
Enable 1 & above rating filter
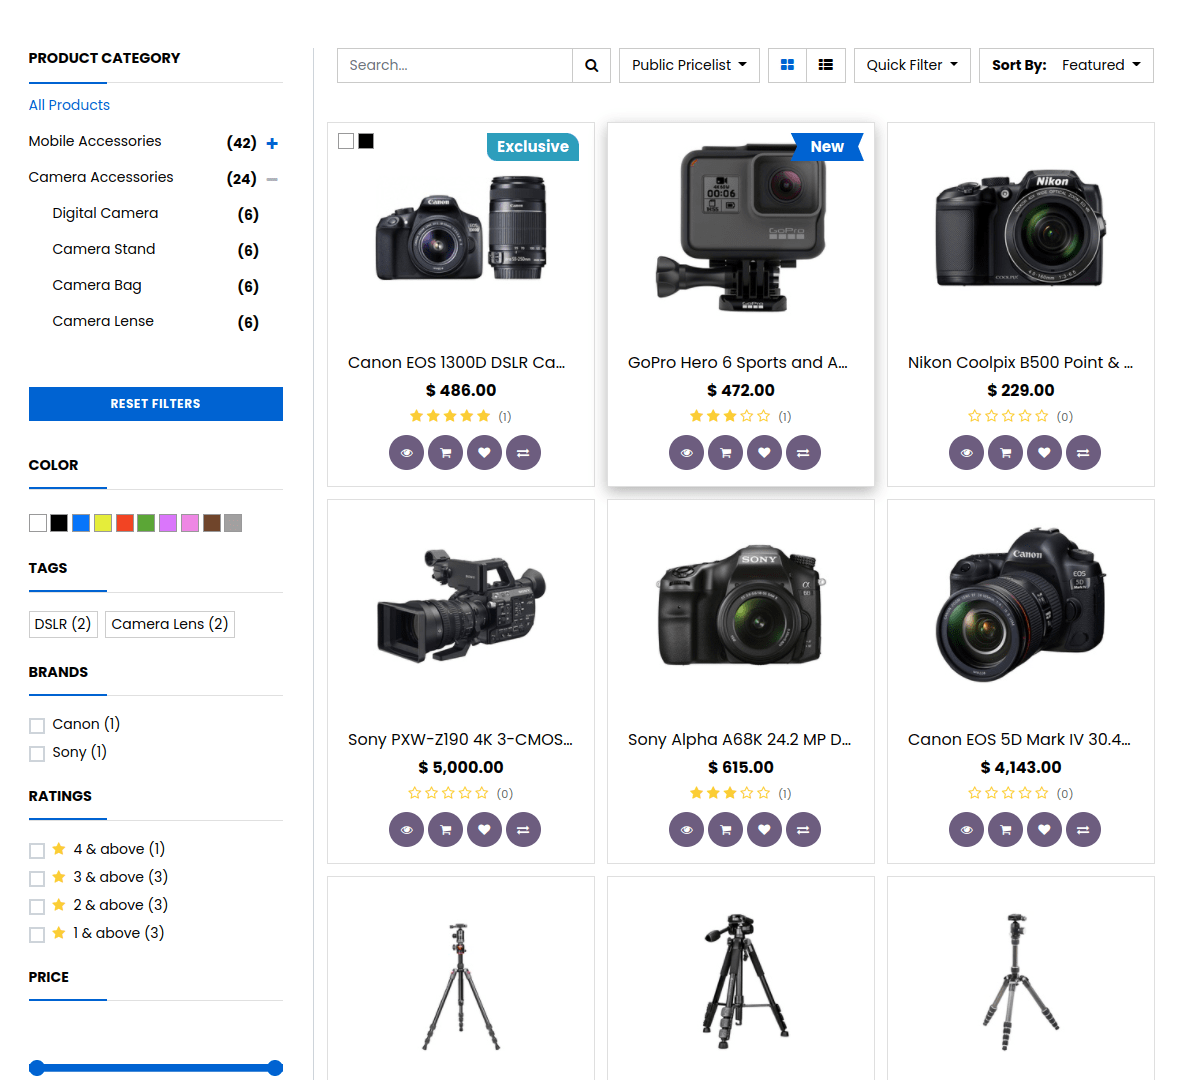point(37,935)
